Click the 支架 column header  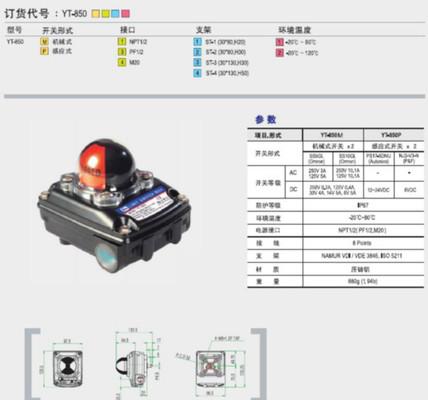(x=203, y=30)
